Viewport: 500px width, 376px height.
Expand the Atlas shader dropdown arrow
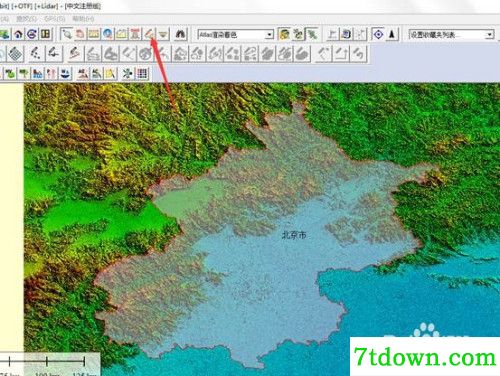269,34
